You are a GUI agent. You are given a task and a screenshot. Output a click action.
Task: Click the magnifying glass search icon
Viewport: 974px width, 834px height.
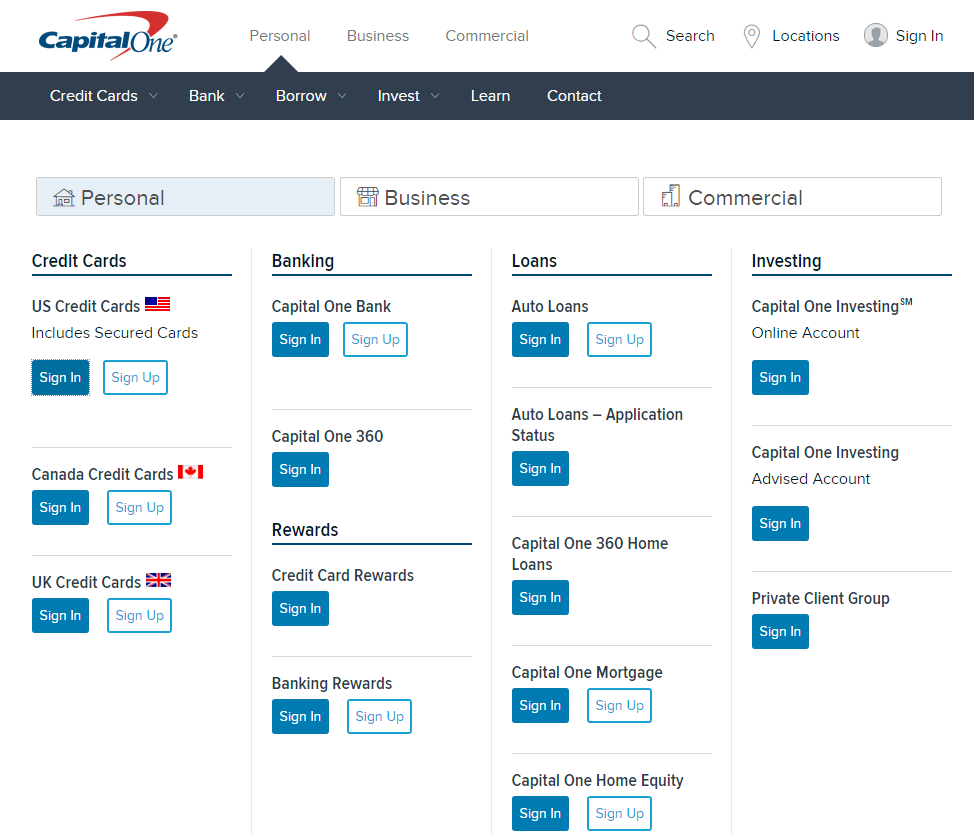click(644, 36)
